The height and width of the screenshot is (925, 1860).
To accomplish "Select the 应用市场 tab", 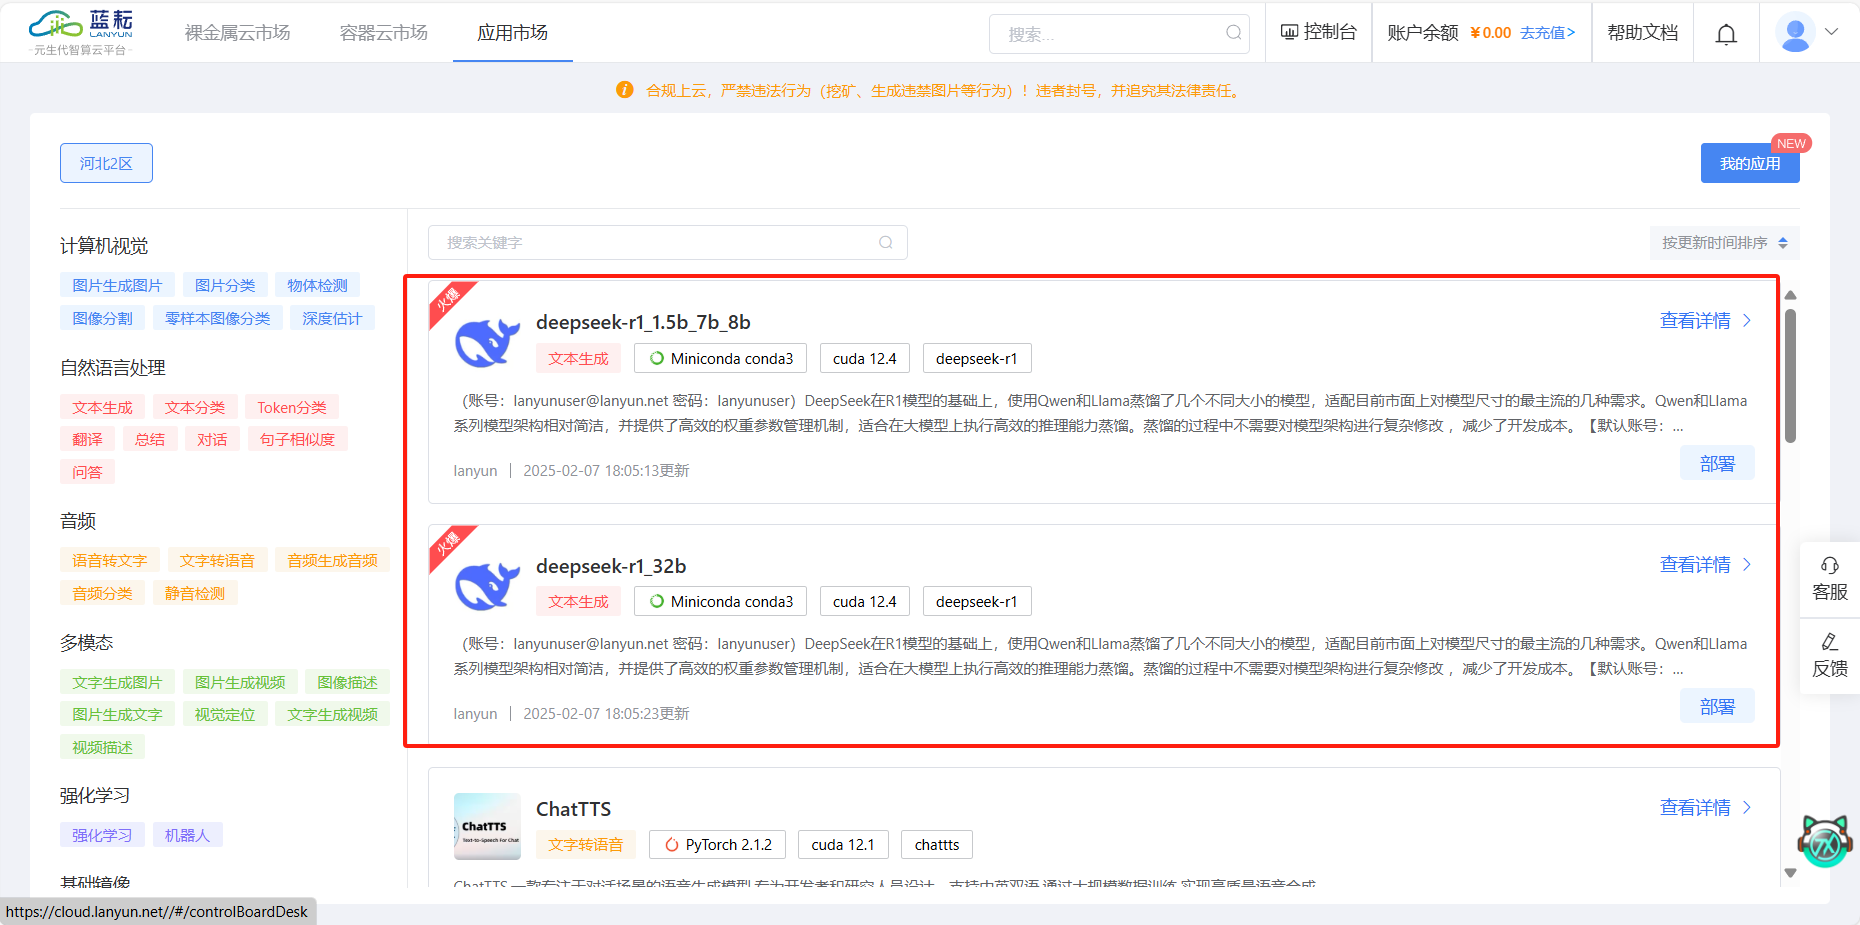I will click(512, 33).
